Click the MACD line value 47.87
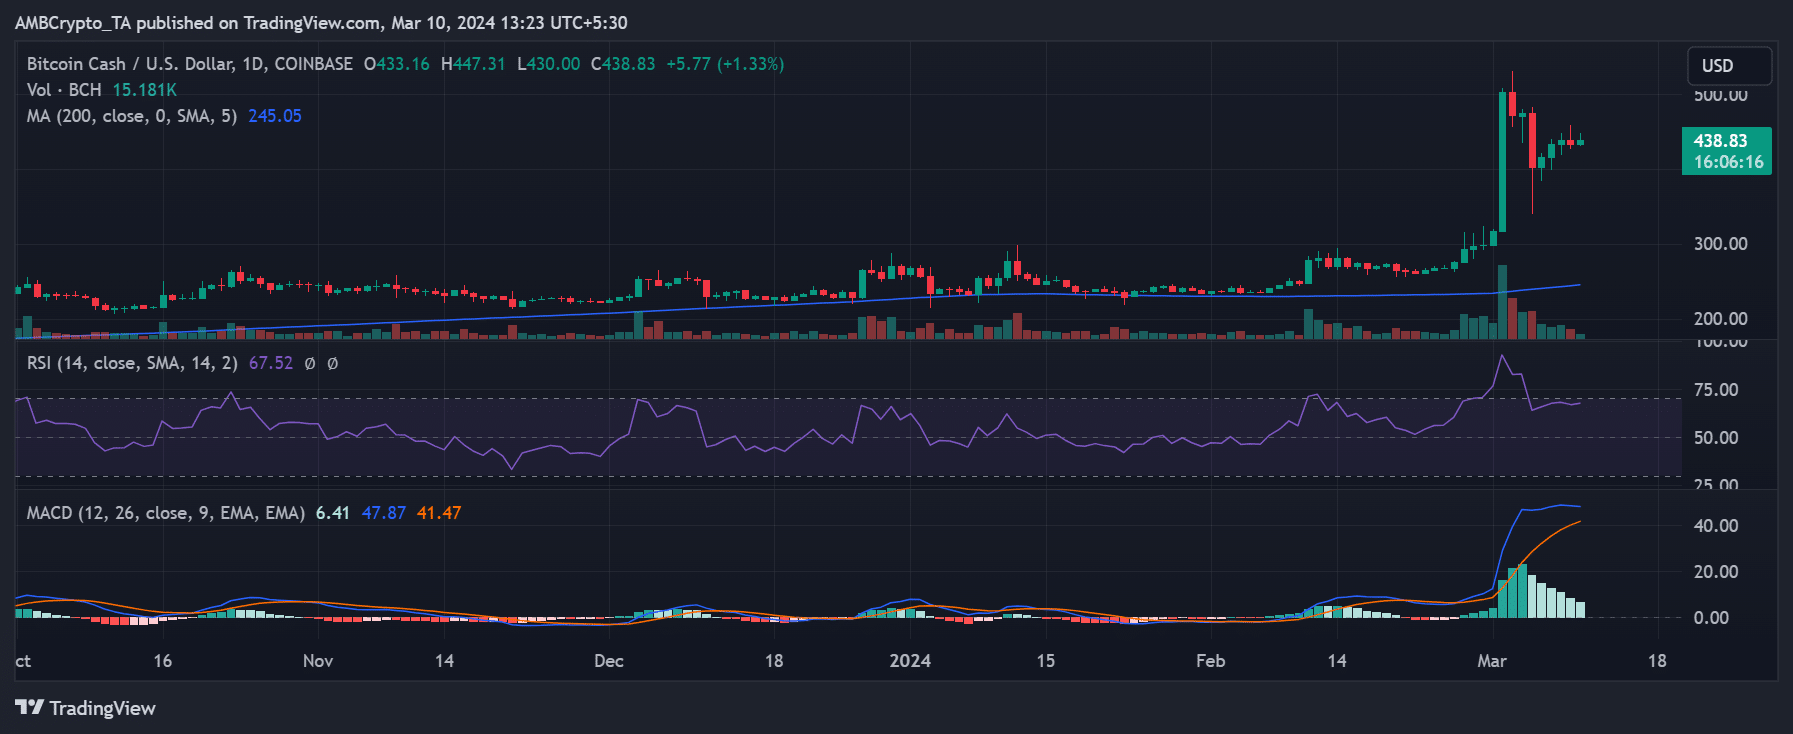The height and width of the screenshot is (734, 1793). click(384, 513)
